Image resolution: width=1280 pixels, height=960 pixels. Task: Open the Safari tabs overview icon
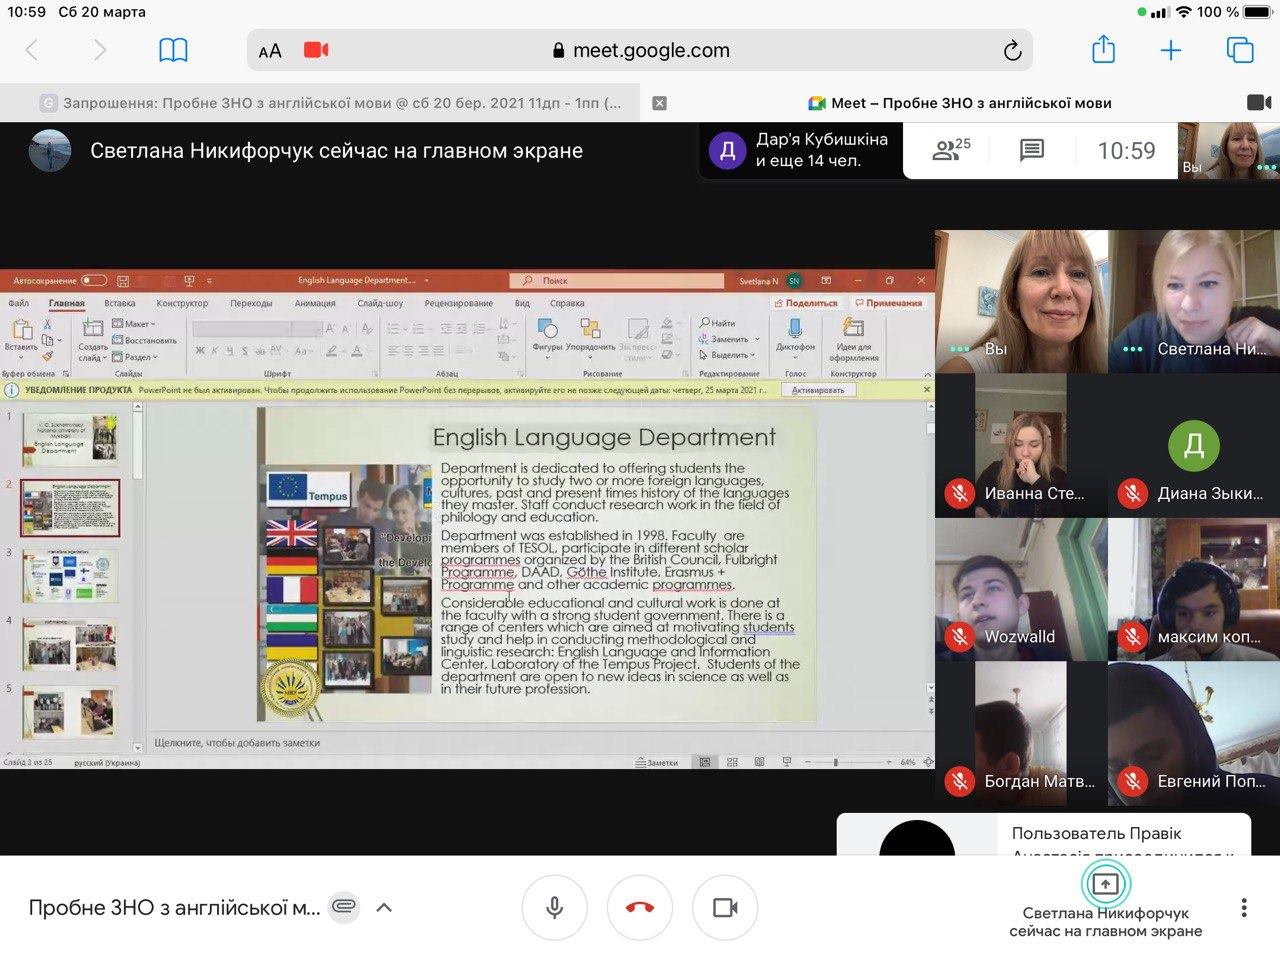click(1239, 50)
